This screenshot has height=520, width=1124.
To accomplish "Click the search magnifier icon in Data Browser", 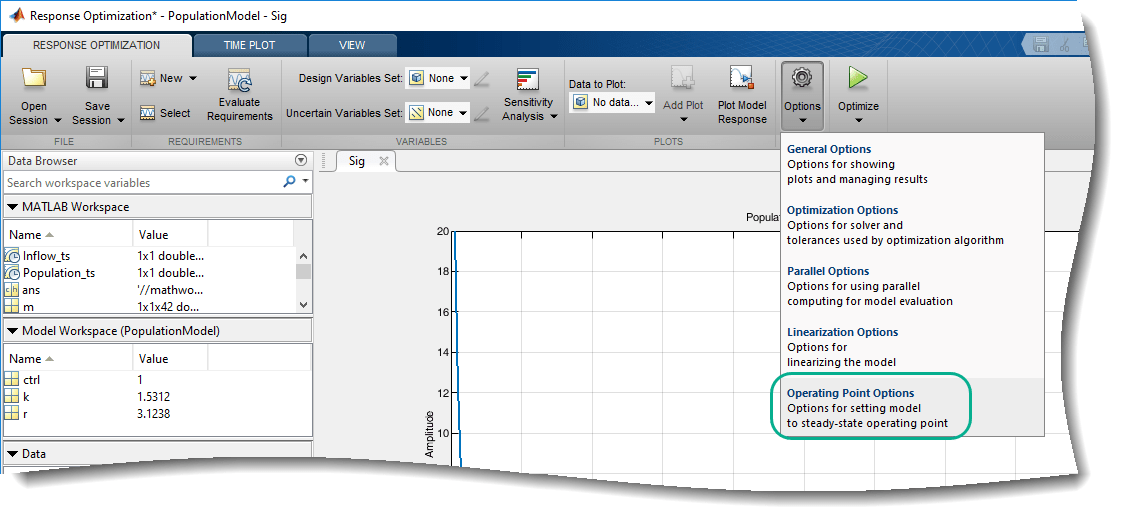I will click(x=289, y=182).
